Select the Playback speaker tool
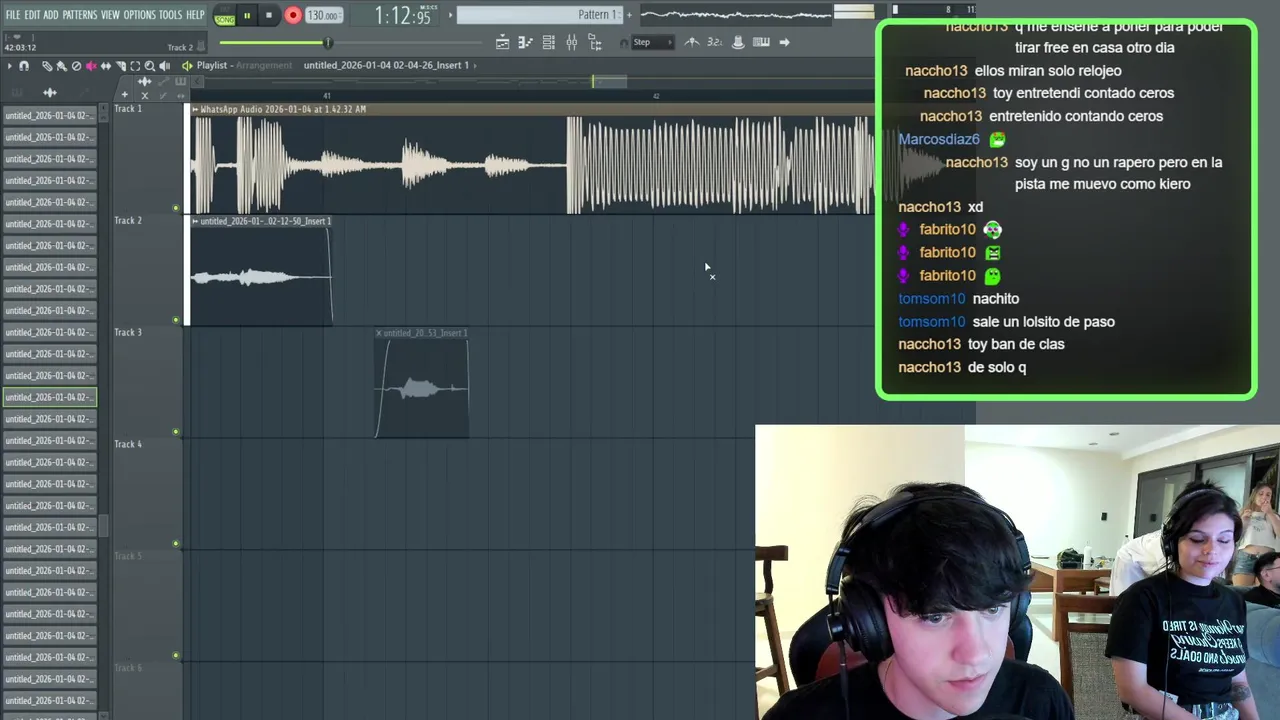1280x720 pixels. 164,66
